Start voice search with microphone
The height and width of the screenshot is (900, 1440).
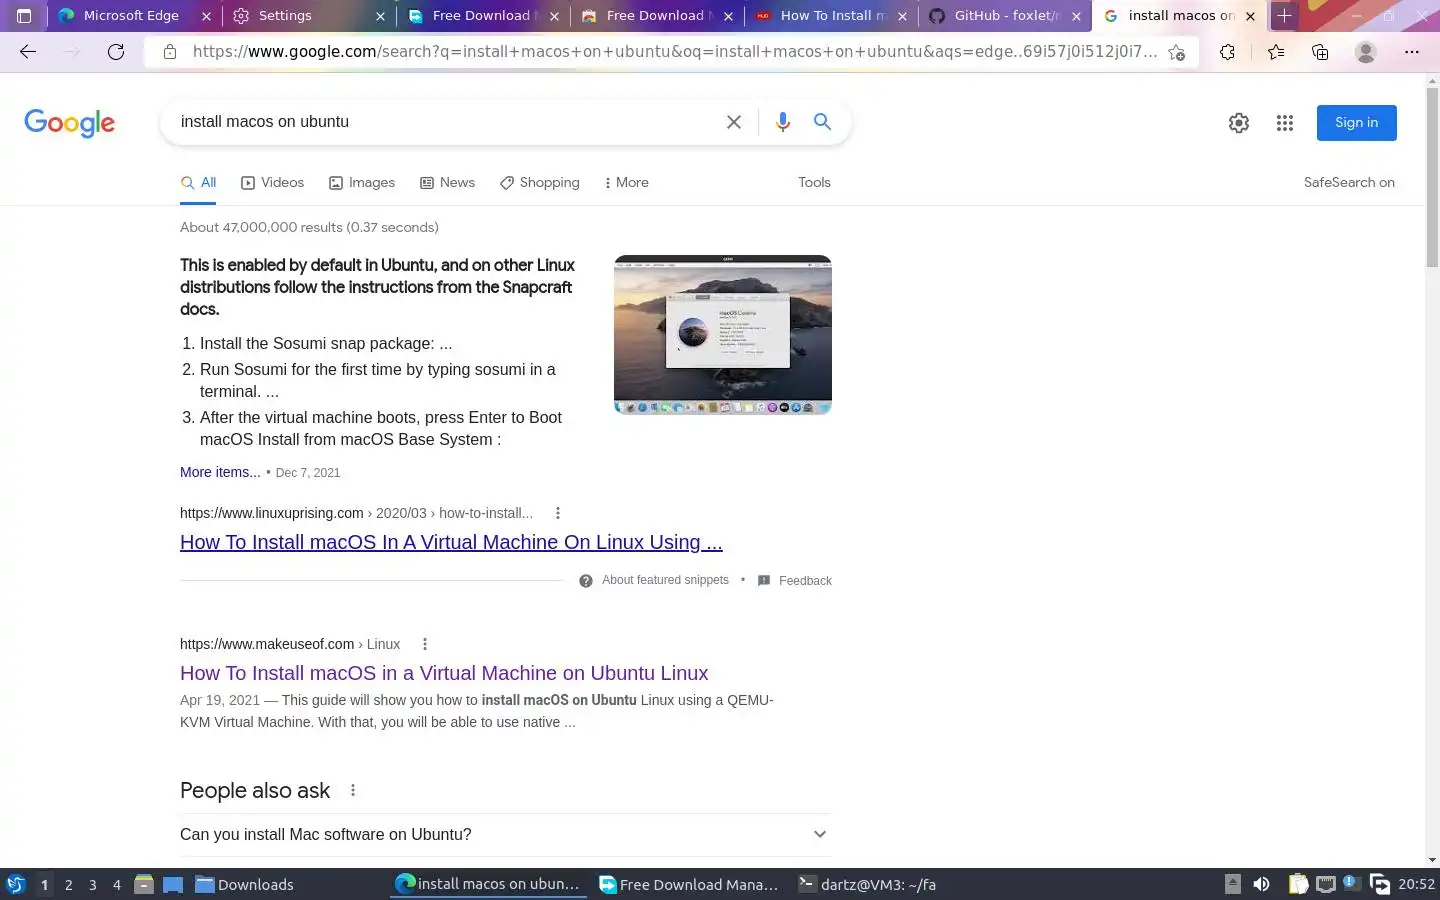(783, 122)
